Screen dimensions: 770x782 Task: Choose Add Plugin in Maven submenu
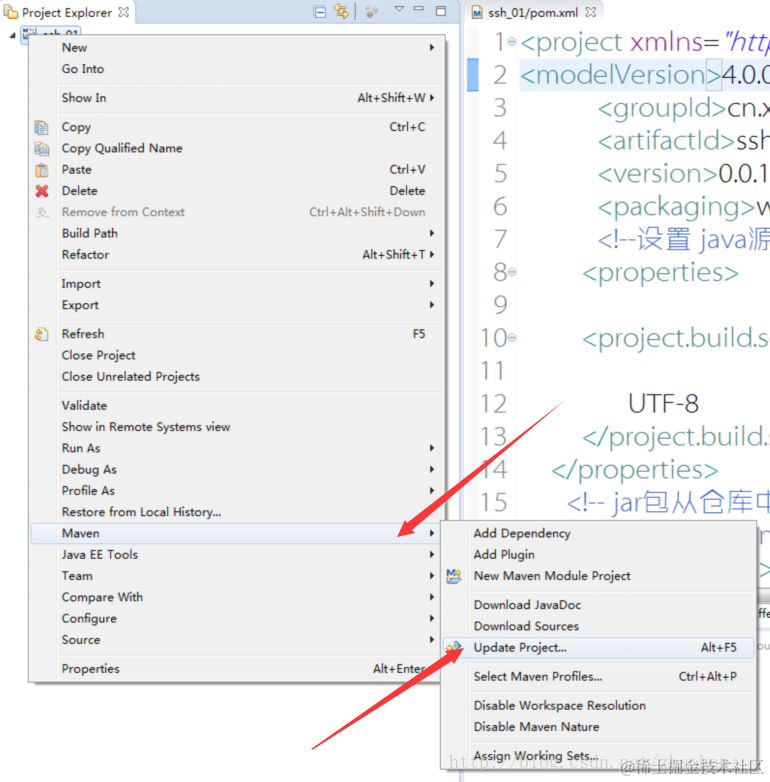coord(598,555)
